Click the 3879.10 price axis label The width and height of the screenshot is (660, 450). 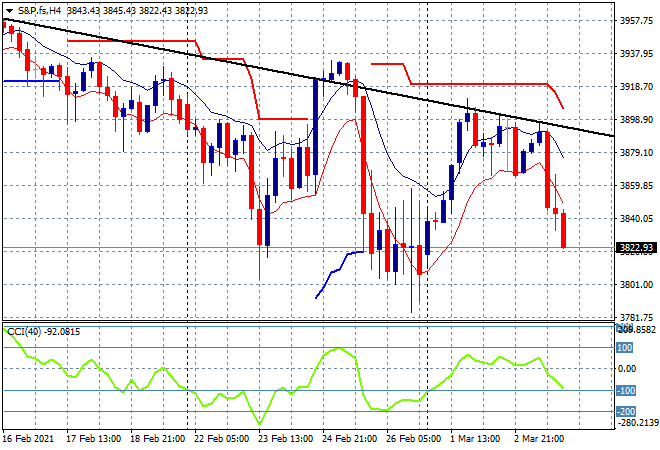pos(636,152)
